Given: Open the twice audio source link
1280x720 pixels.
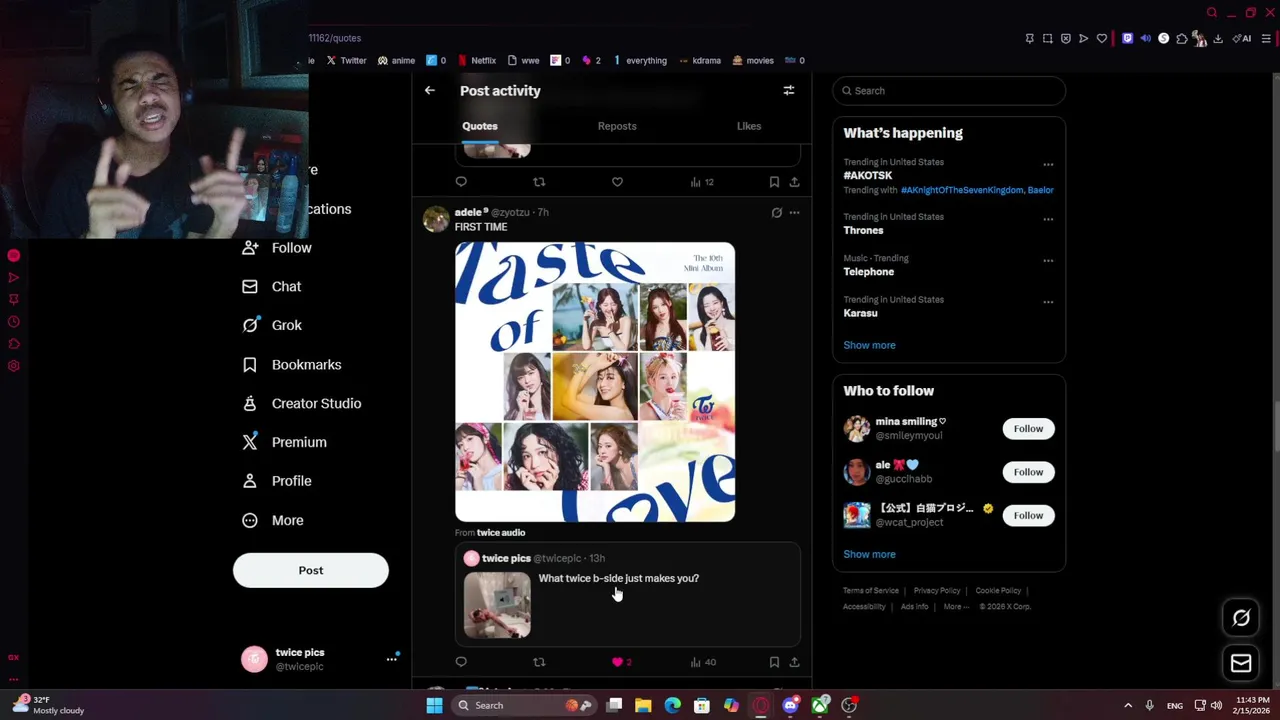Looking at the screenshot, I should point(501,532).
